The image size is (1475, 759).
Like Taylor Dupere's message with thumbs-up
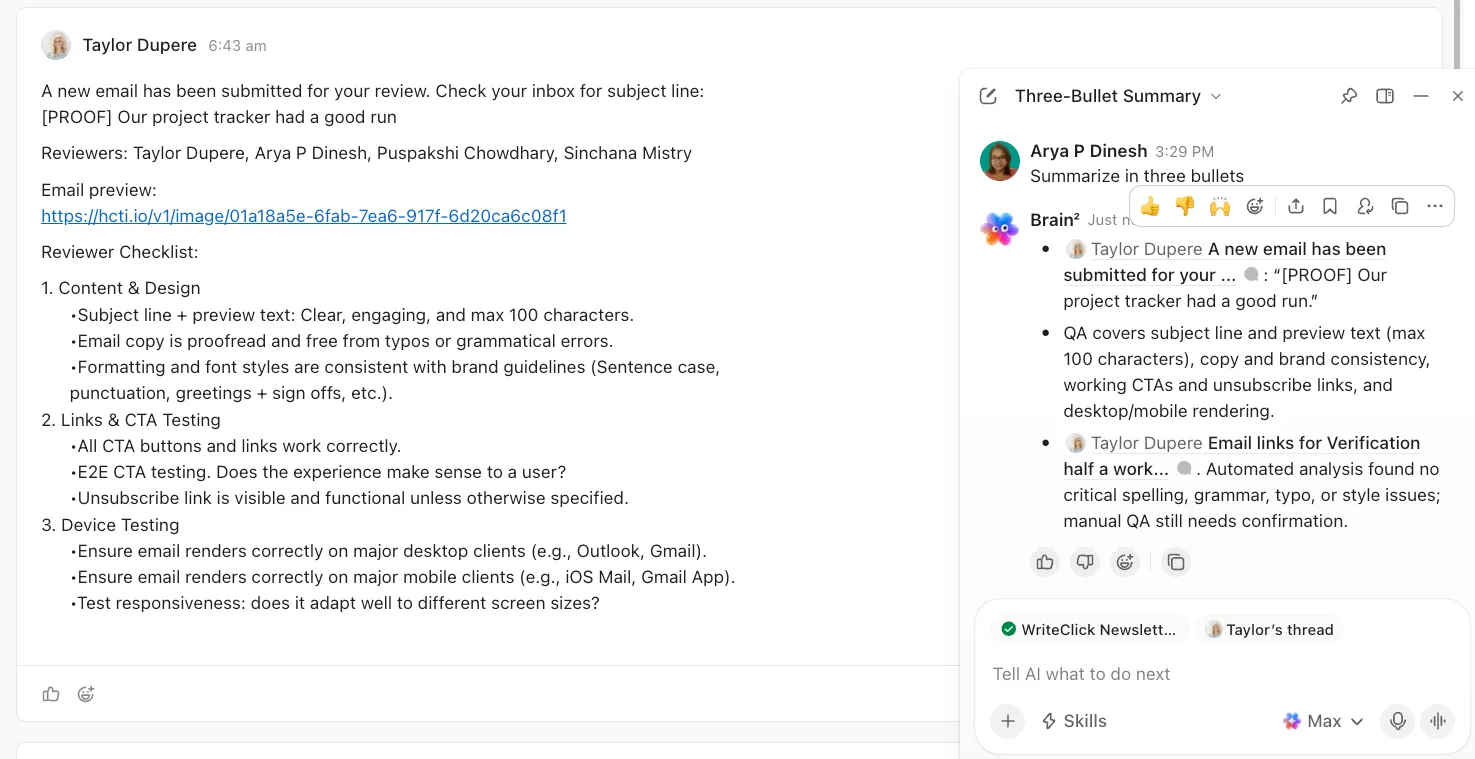point(51,694)
